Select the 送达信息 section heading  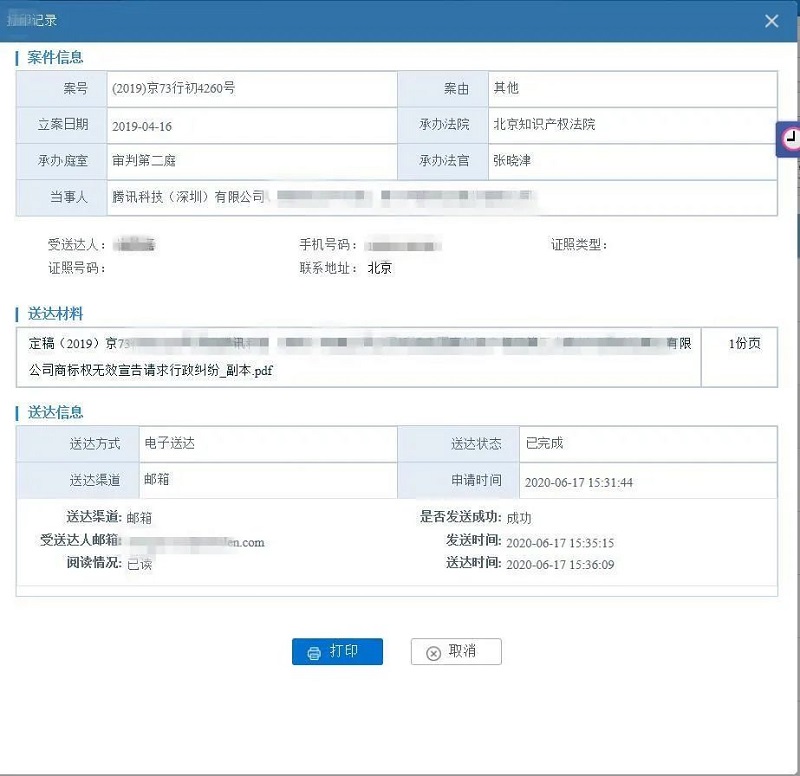[x=55, y=412]
